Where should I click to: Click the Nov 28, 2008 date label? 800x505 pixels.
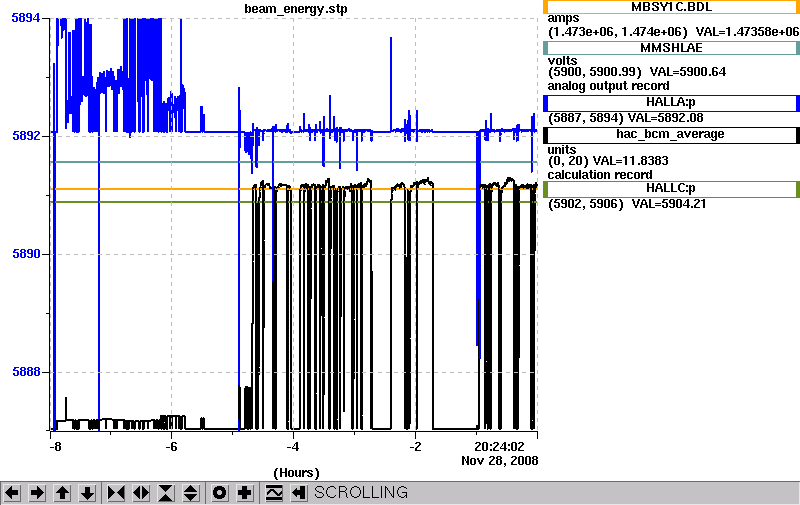point(499,461)
